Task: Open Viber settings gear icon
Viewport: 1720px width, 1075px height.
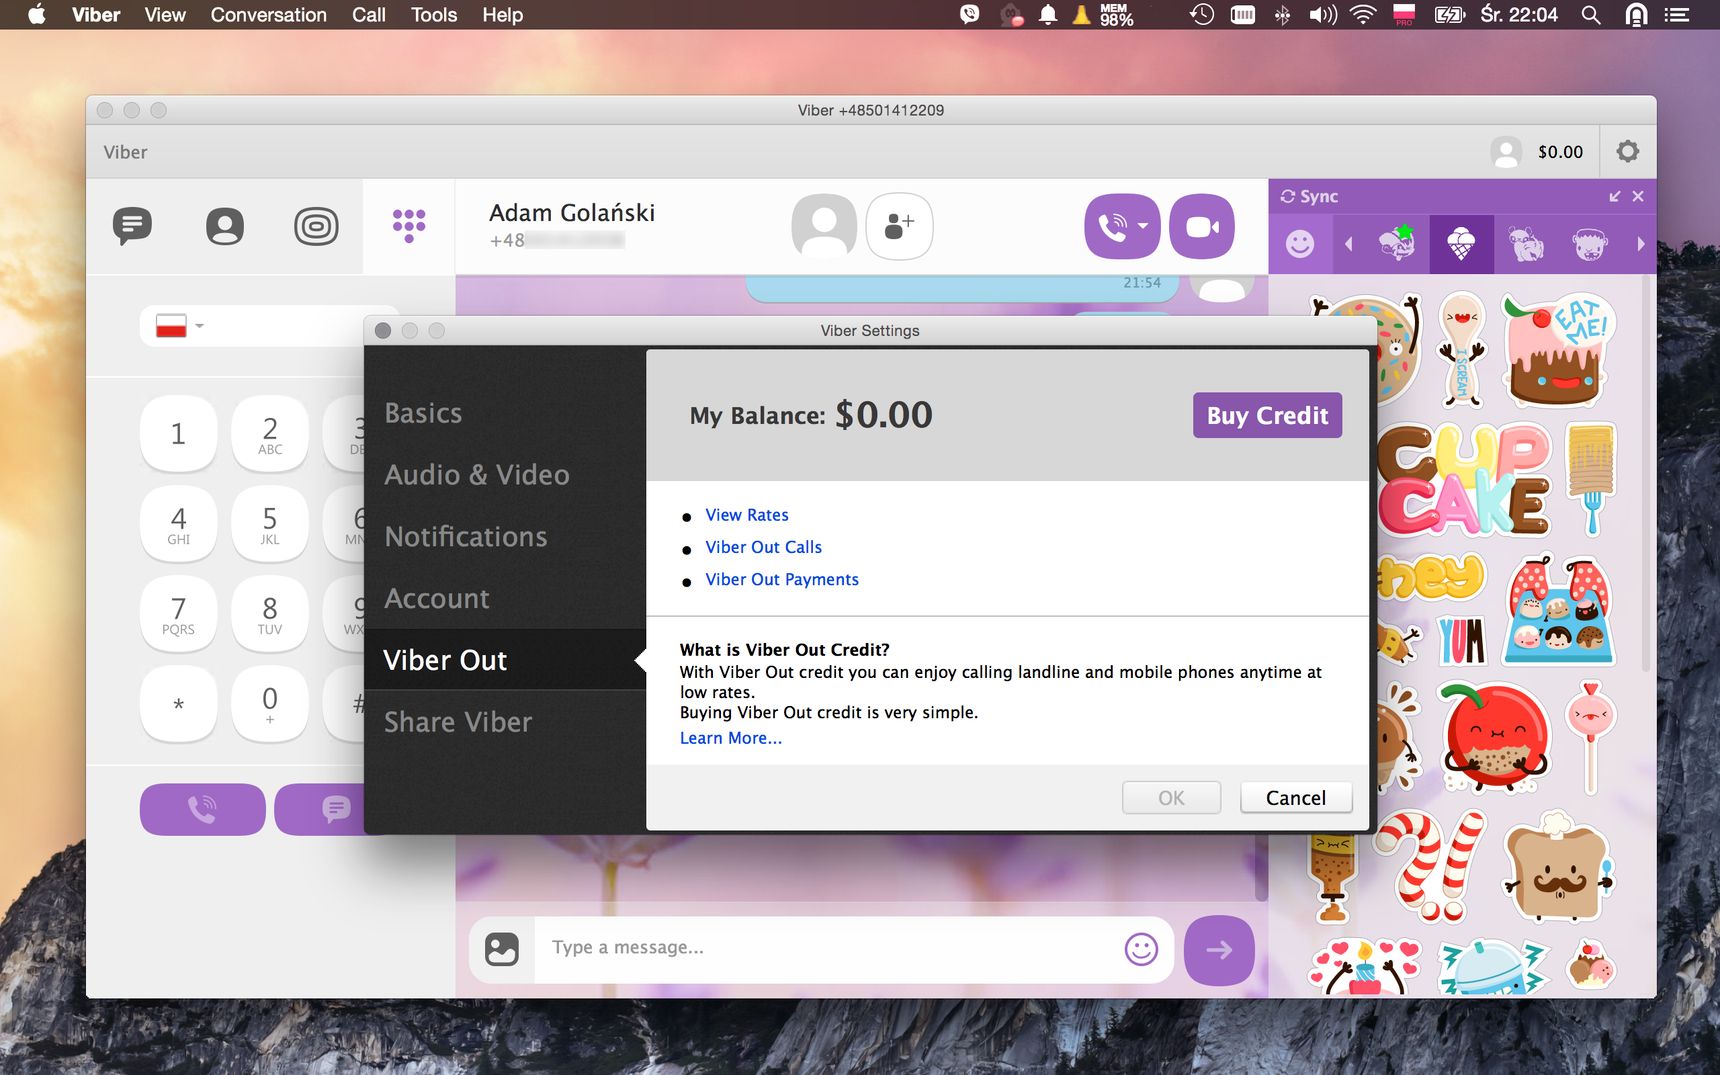Action: [1628, 151]
